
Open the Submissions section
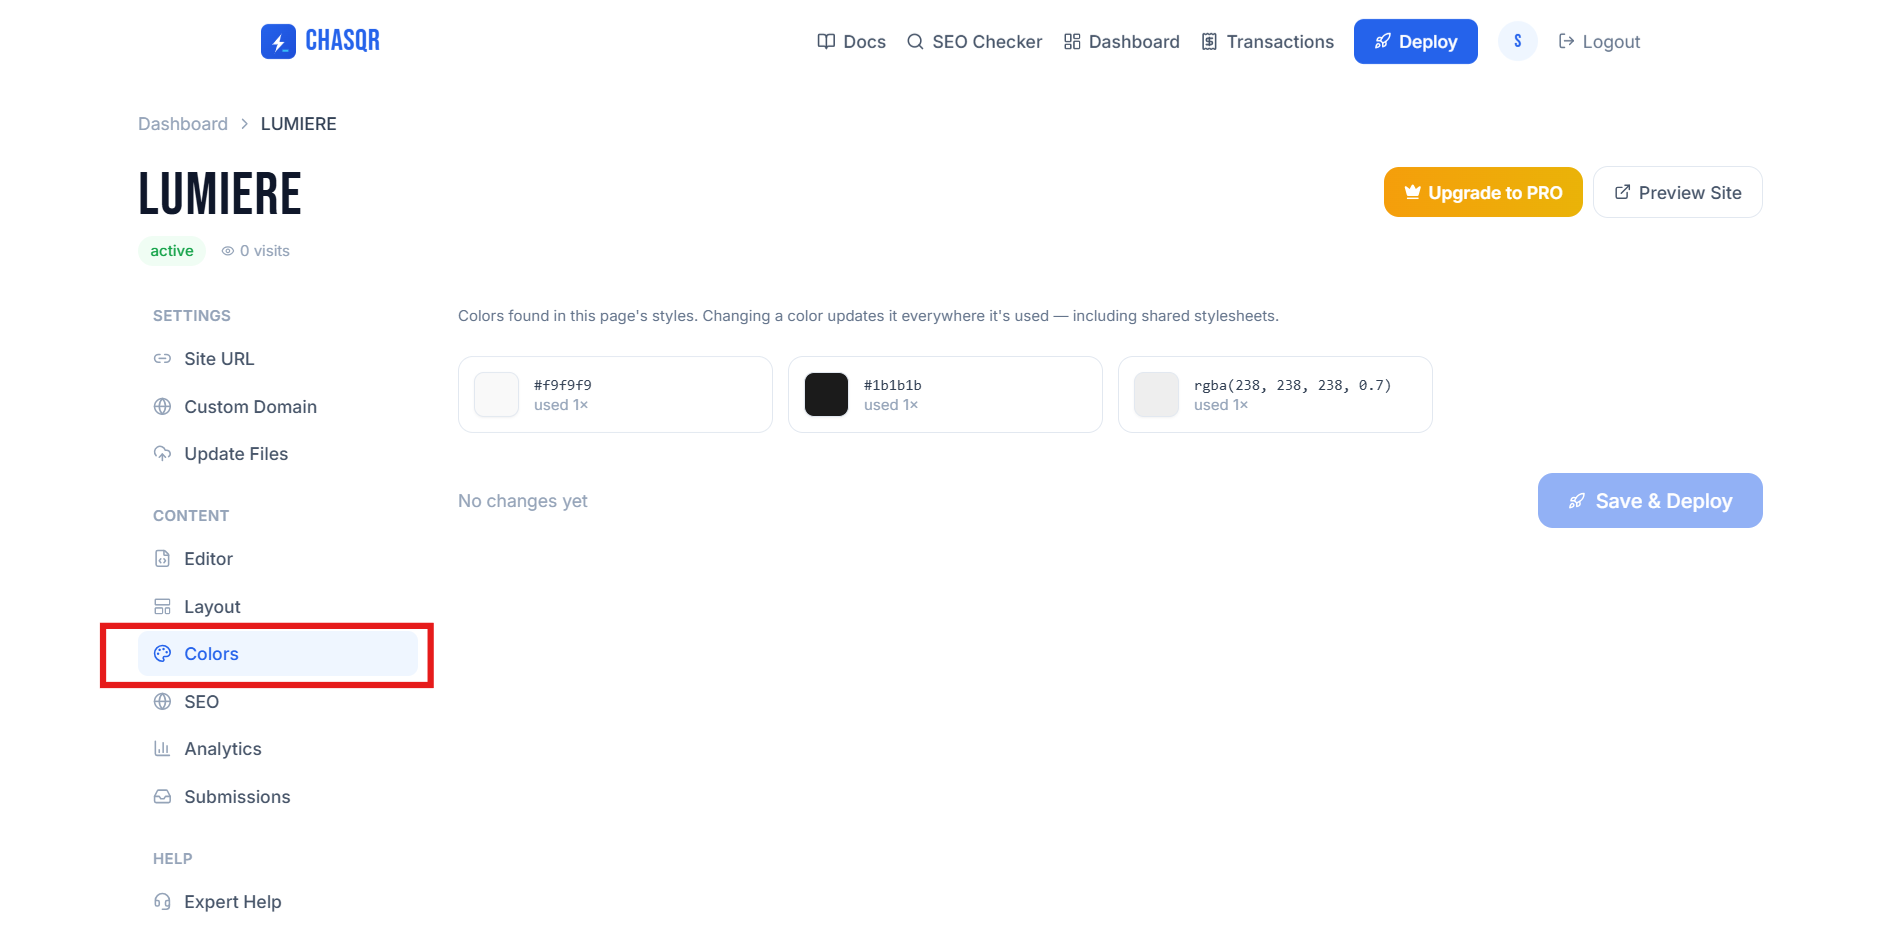(278, 797)
